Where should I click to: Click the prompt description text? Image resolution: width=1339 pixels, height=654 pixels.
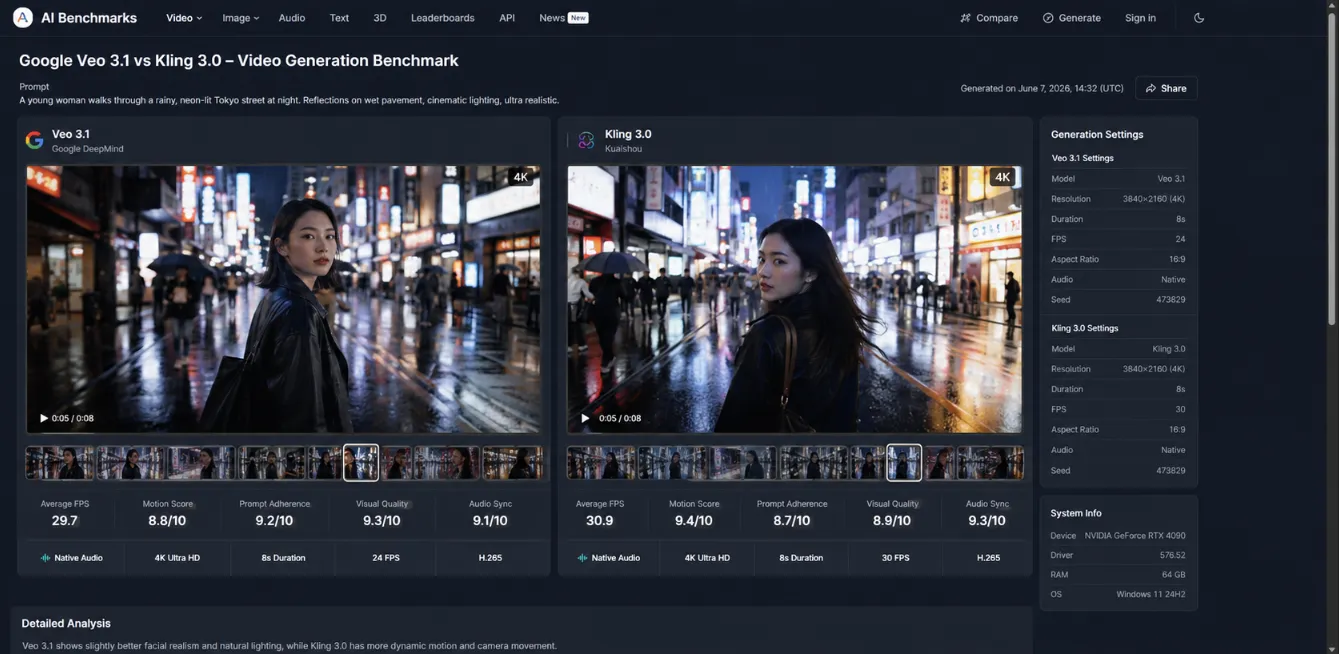point(289,100)
